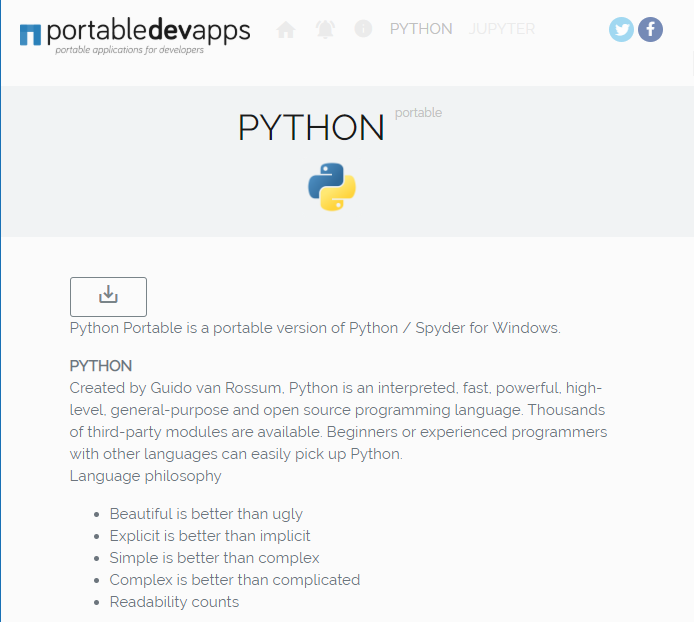
Task: Click 'Python Portable is a portable version' sentence
Action: pyautogui.click(x=315, y=328)
